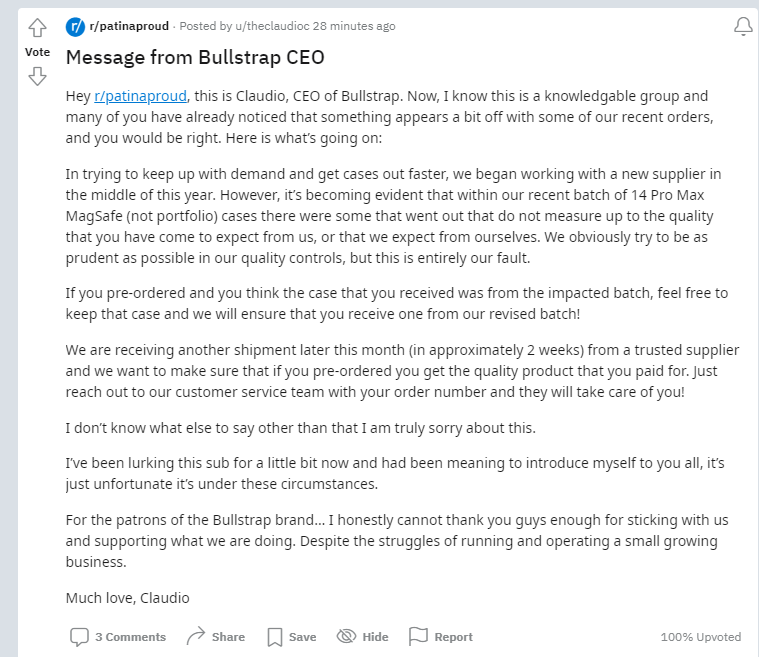Click the post title Message from Bullstrap CEO
Image resolution: width=759 pixels, height=657 pixels.
(x=195, y=58)
